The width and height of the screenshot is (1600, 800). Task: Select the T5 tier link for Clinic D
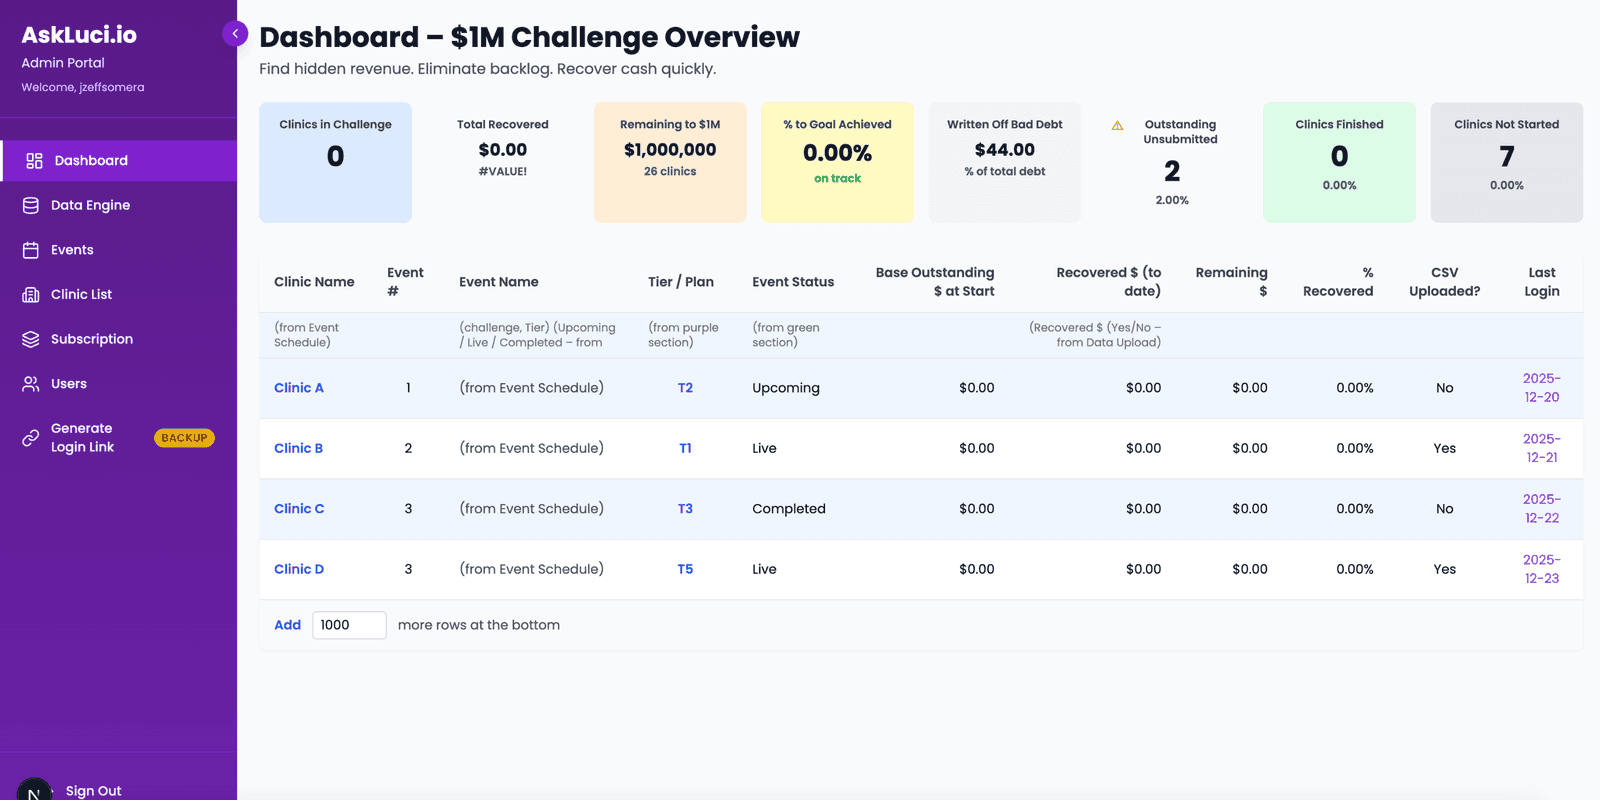685,569
